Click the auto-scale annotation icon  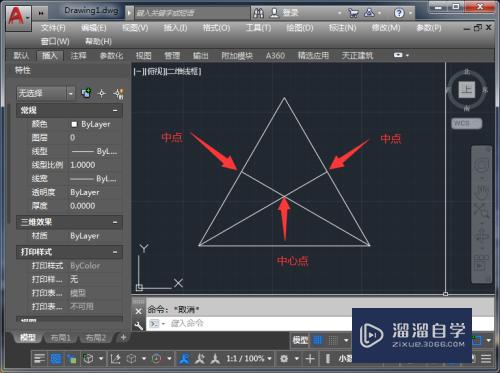click(x=200, y=359)
